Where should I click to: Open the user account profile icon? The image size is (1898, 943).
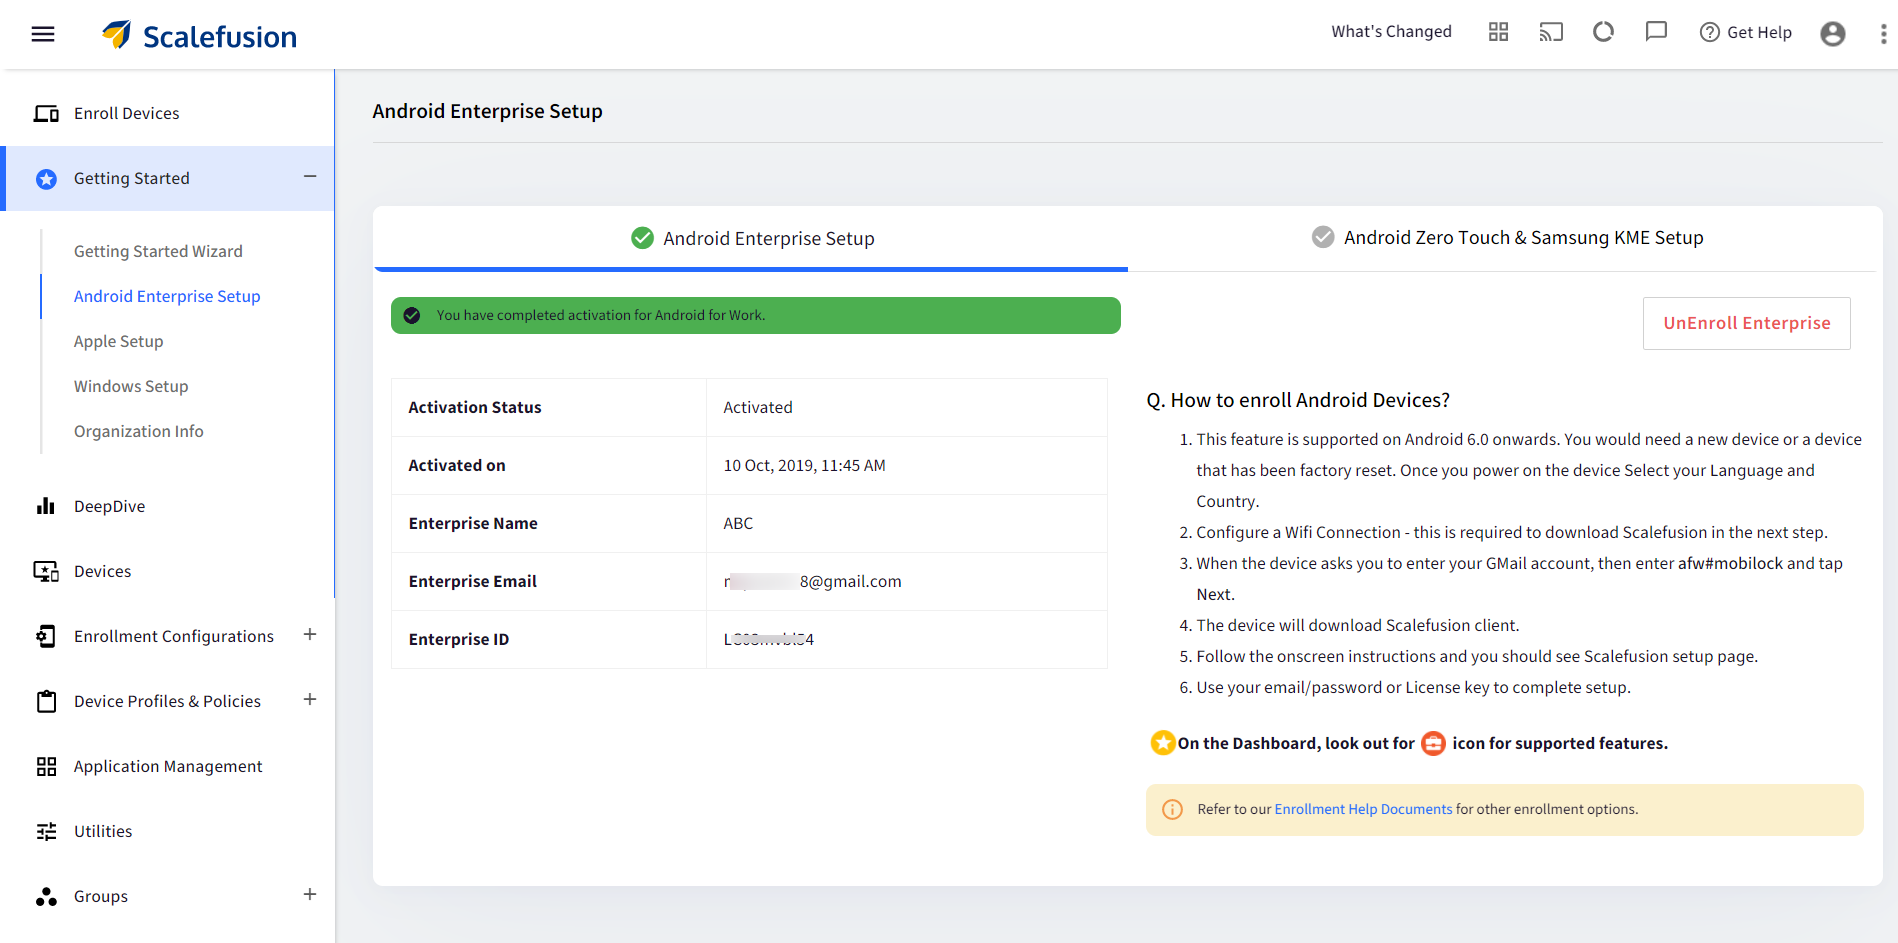(x=1833, y=34)
